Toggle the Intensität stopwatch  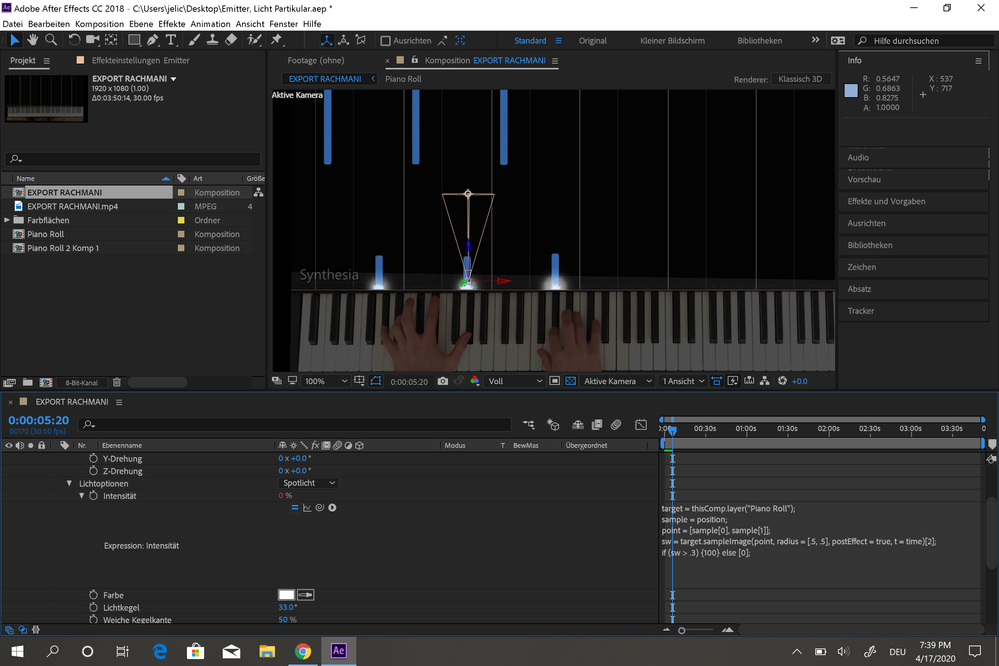pos(94,496)
